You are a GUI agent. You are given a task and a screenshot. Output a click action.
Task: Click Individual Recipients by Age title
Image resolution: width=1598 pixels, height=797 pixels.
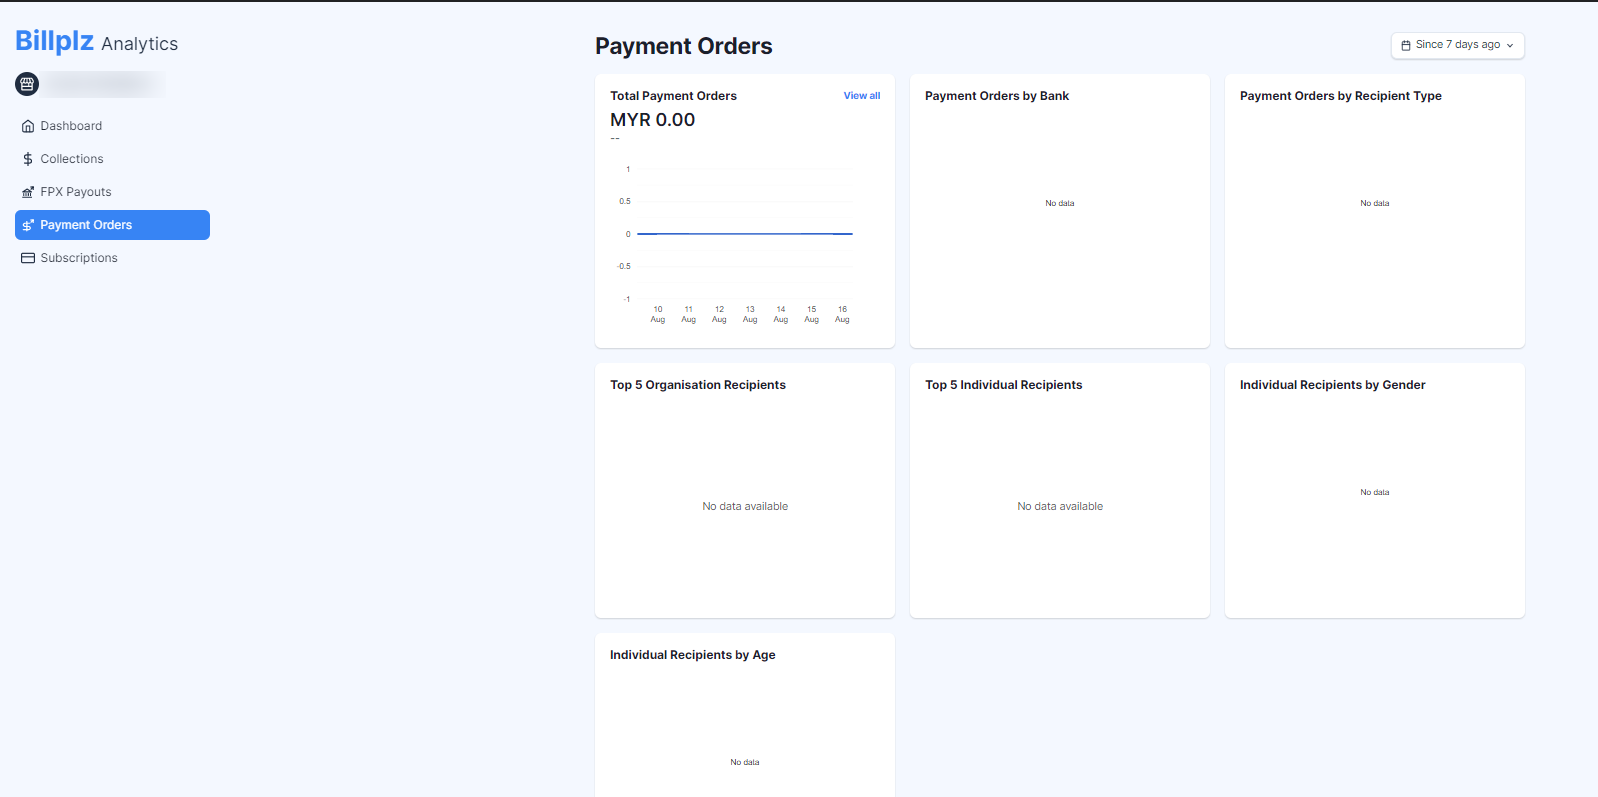(693, 655)
